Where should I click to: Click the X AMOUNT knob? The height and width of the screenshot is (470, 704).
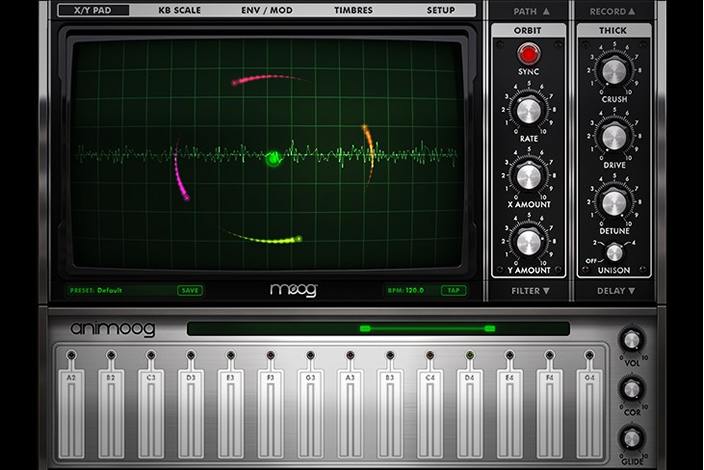(x=528, y=176)
